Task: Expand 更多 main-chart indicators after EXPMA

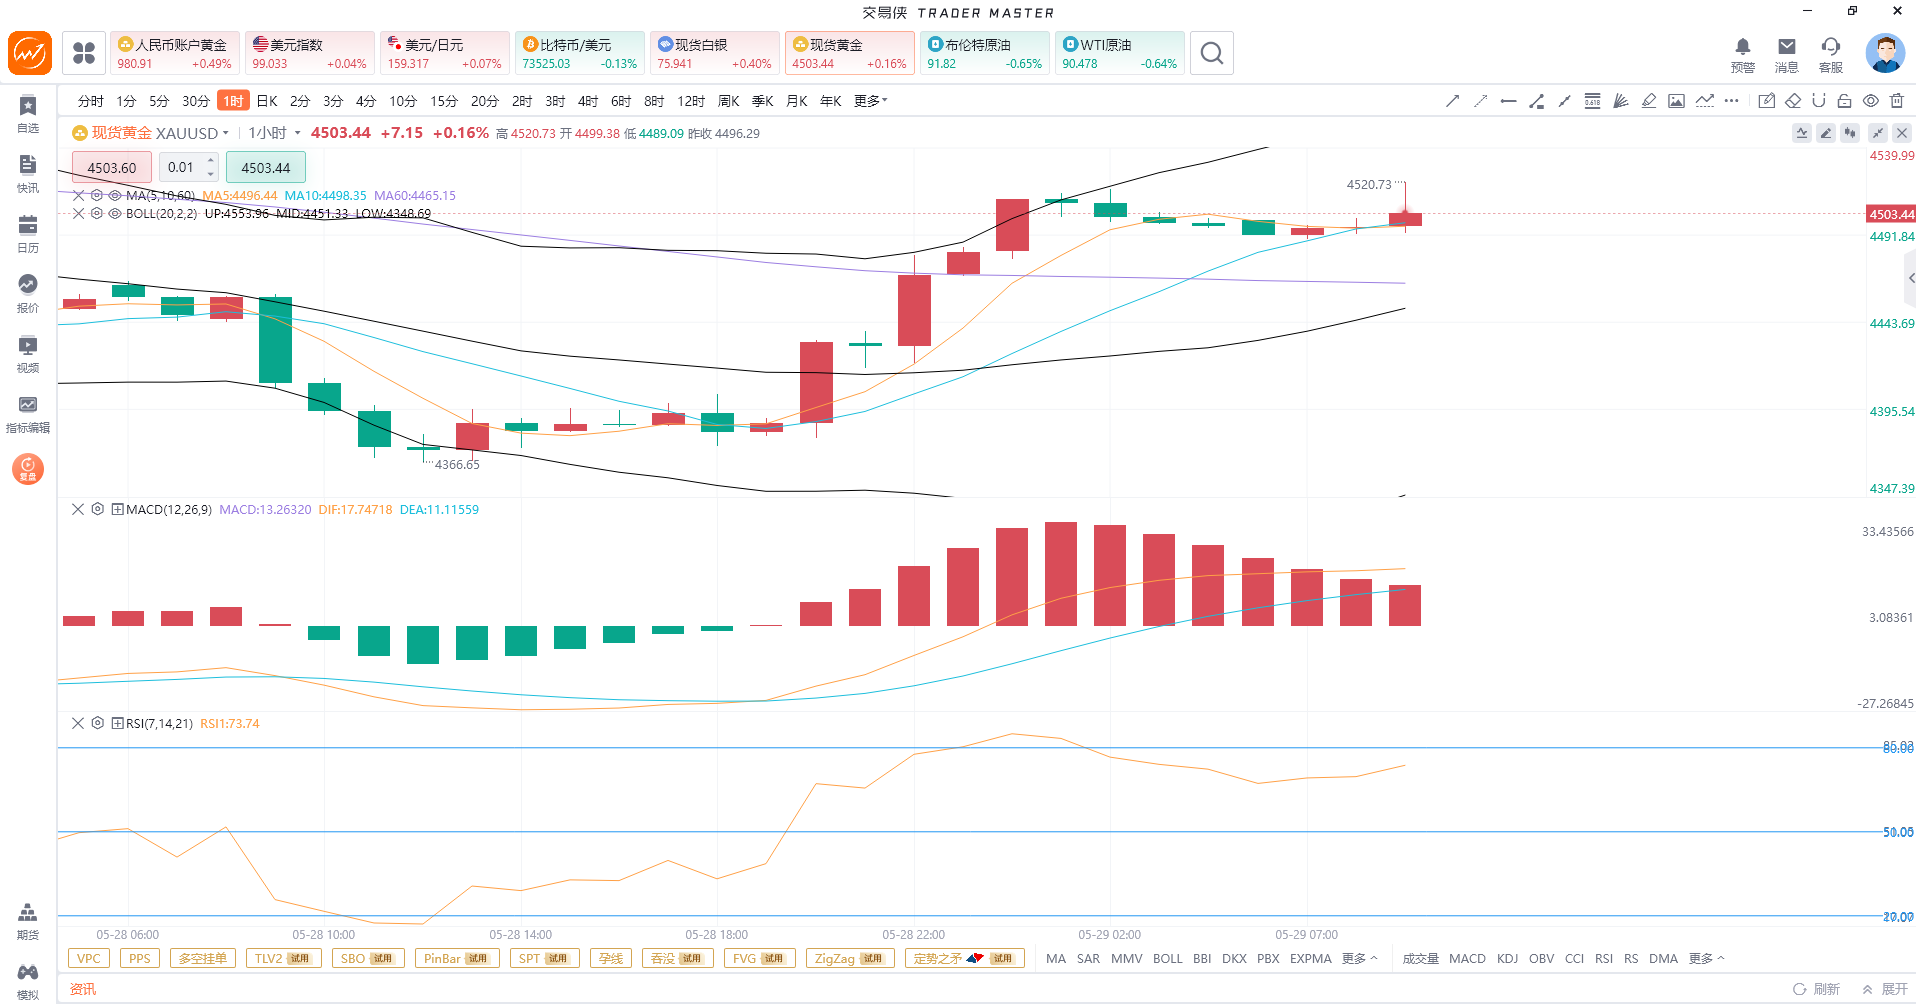Action: [1359, 959]
